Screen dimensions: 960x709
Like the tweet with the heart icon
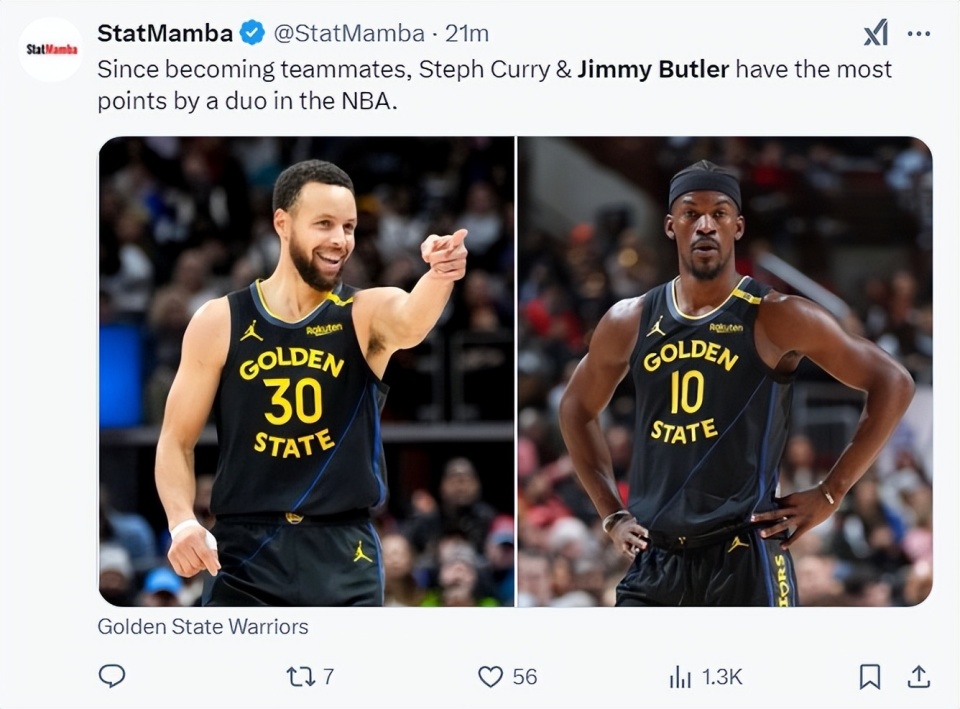pos(490,676)
